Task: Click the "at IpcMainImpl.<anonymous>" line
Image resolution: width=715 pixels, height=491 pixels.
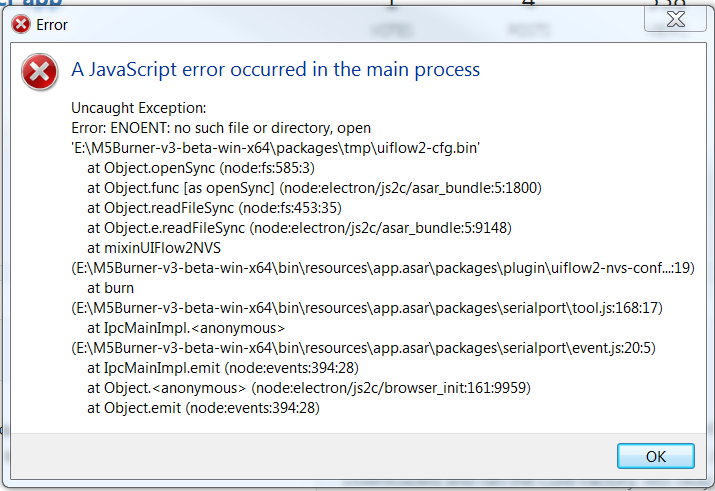Action: click(186, 328)
